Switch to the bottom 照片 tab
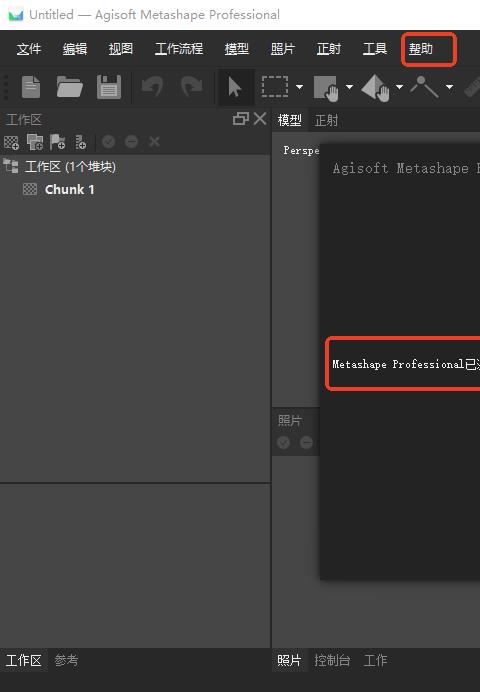This screenshot has width=480, height=692. pos(289,660)
